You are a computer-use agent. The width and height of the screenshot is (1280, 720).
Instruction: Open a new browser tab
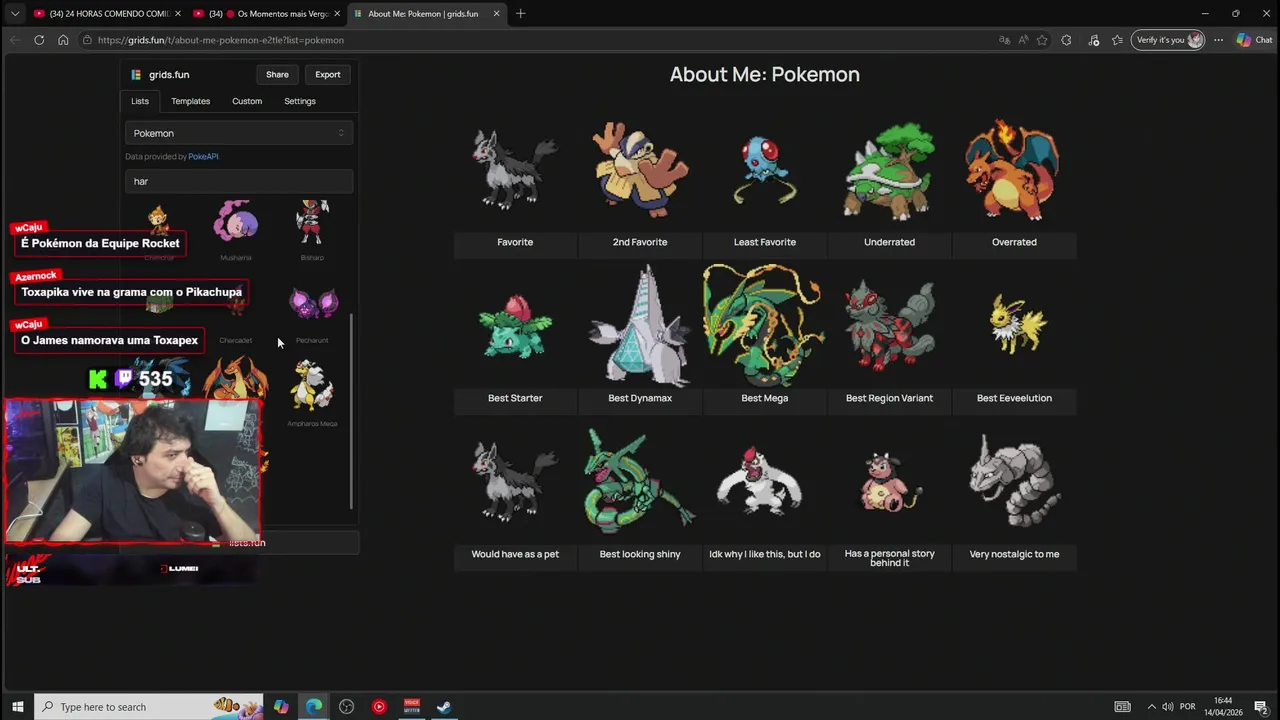(x=520, y=14)
